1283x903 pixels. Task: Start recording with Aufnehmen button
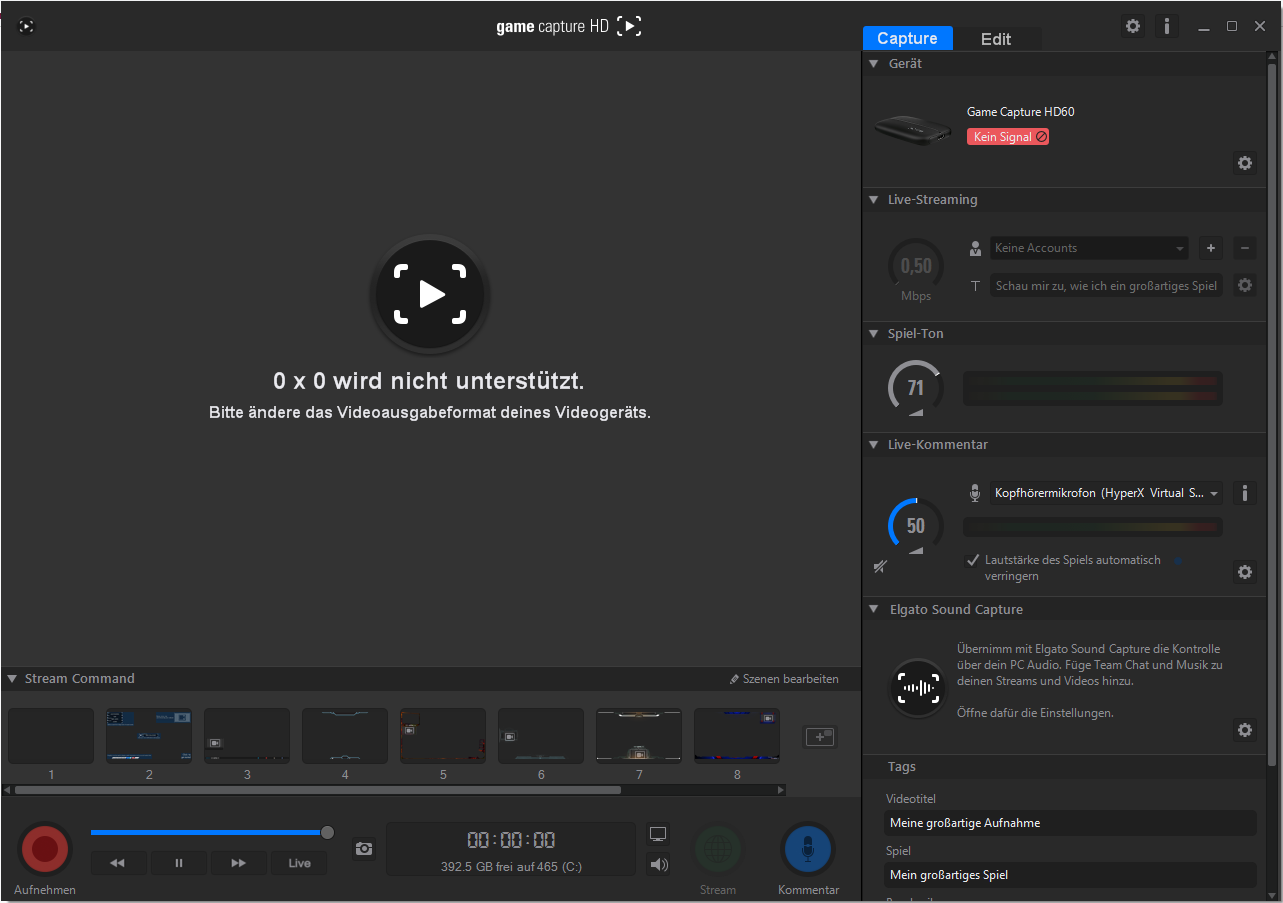coord(45,849)
